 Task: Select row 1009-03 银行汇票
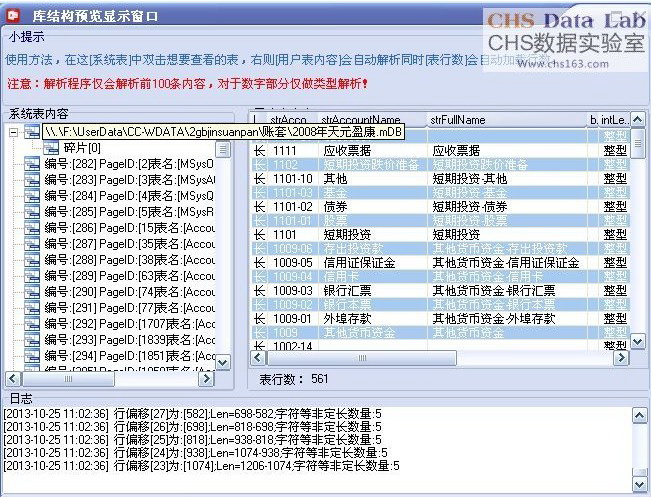tap(441, 291)
